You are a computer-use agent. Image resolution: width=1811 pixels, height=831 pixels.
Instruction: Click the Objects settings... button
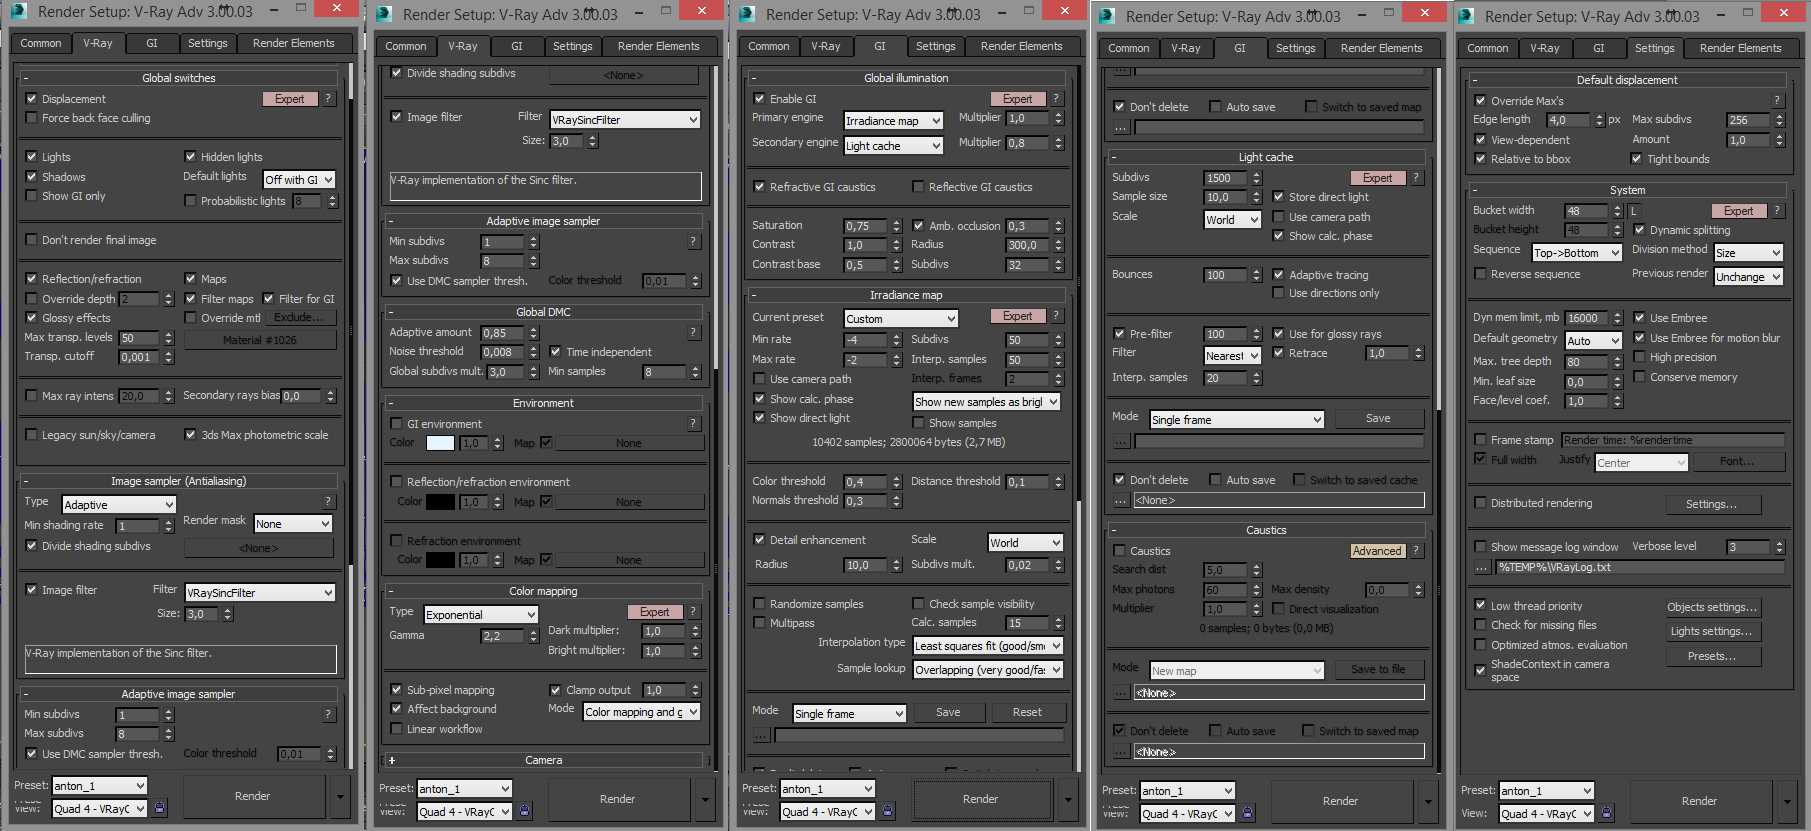(1712, 607)
